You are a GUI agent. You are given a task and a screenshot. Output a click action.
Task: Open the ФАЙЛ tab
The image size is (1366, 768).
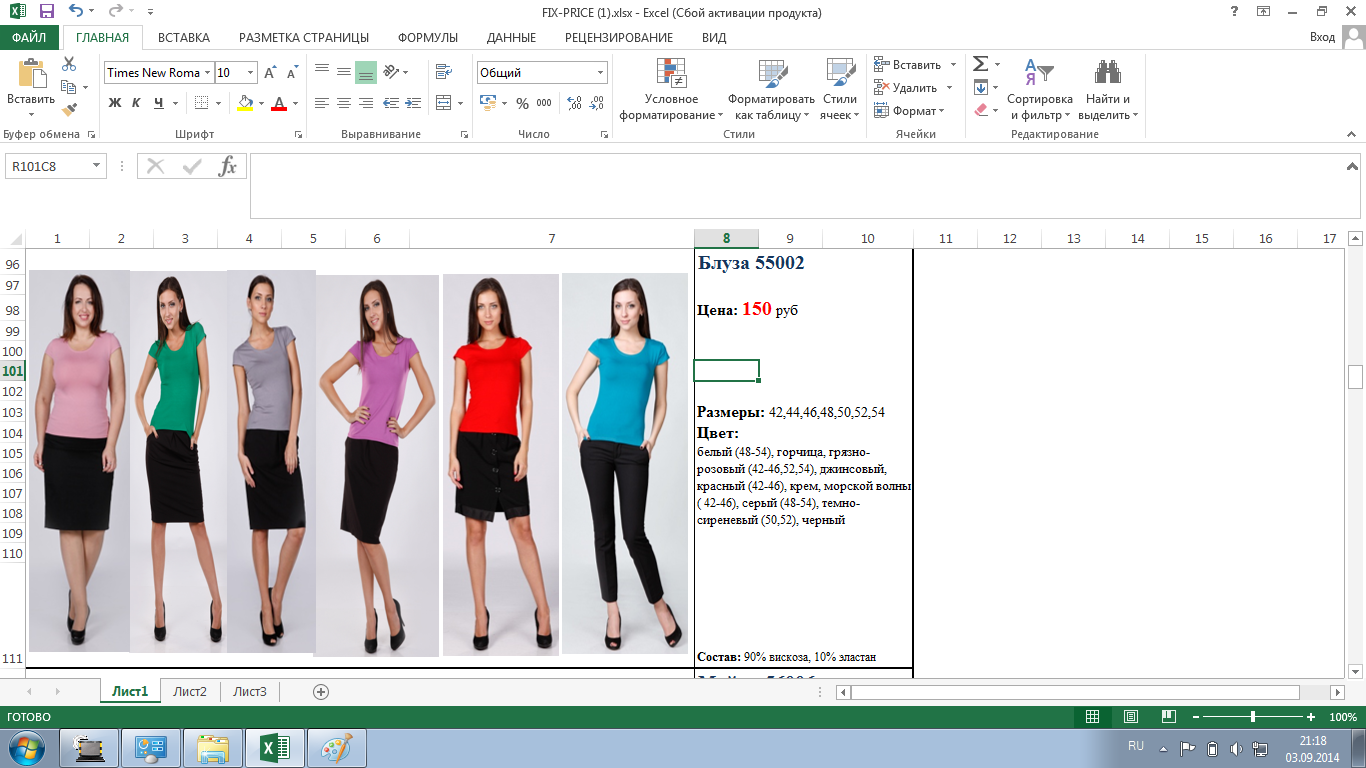pyautogui.click(x=30, y=37)
